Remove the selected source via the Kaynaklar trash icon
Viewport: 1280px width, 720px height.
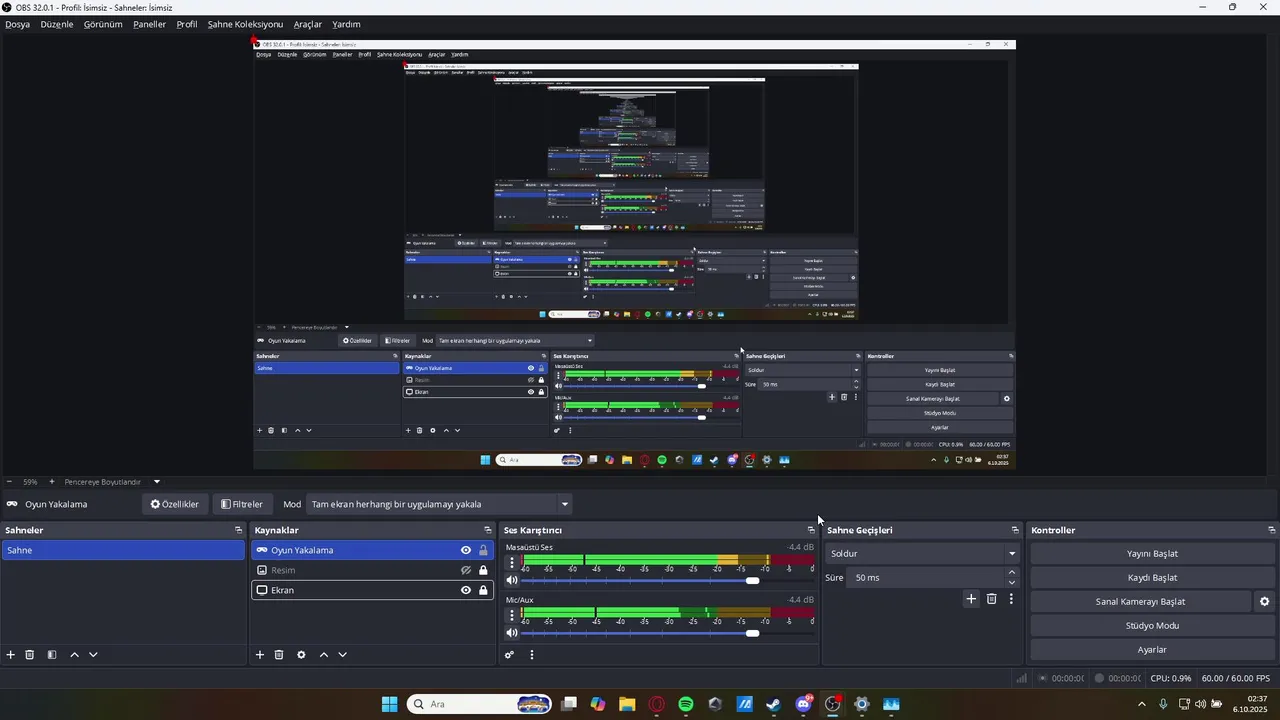click(x=279, y=655)
